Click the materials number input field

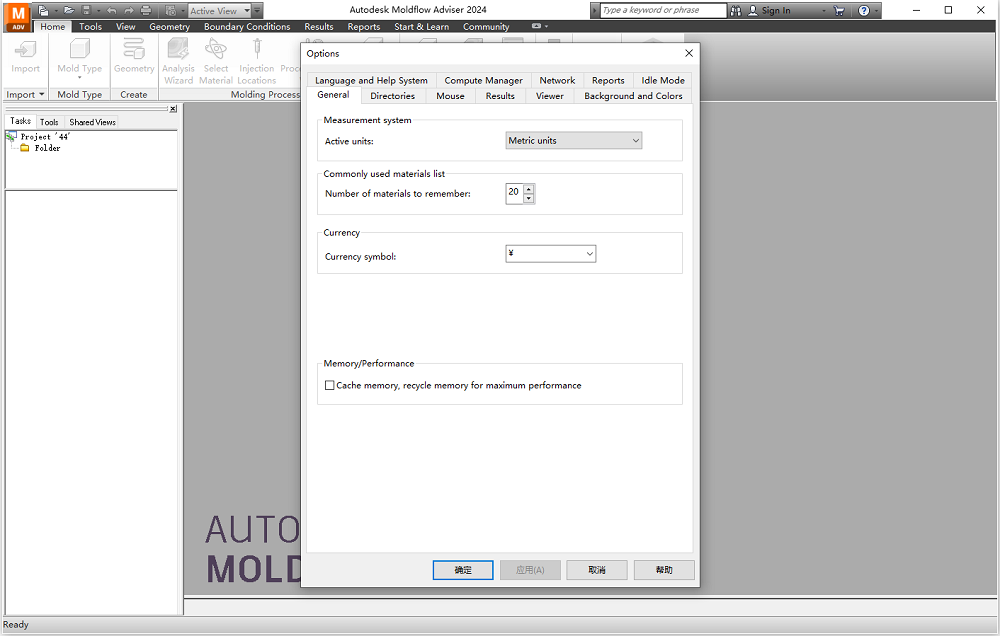[x=515, y=193]
